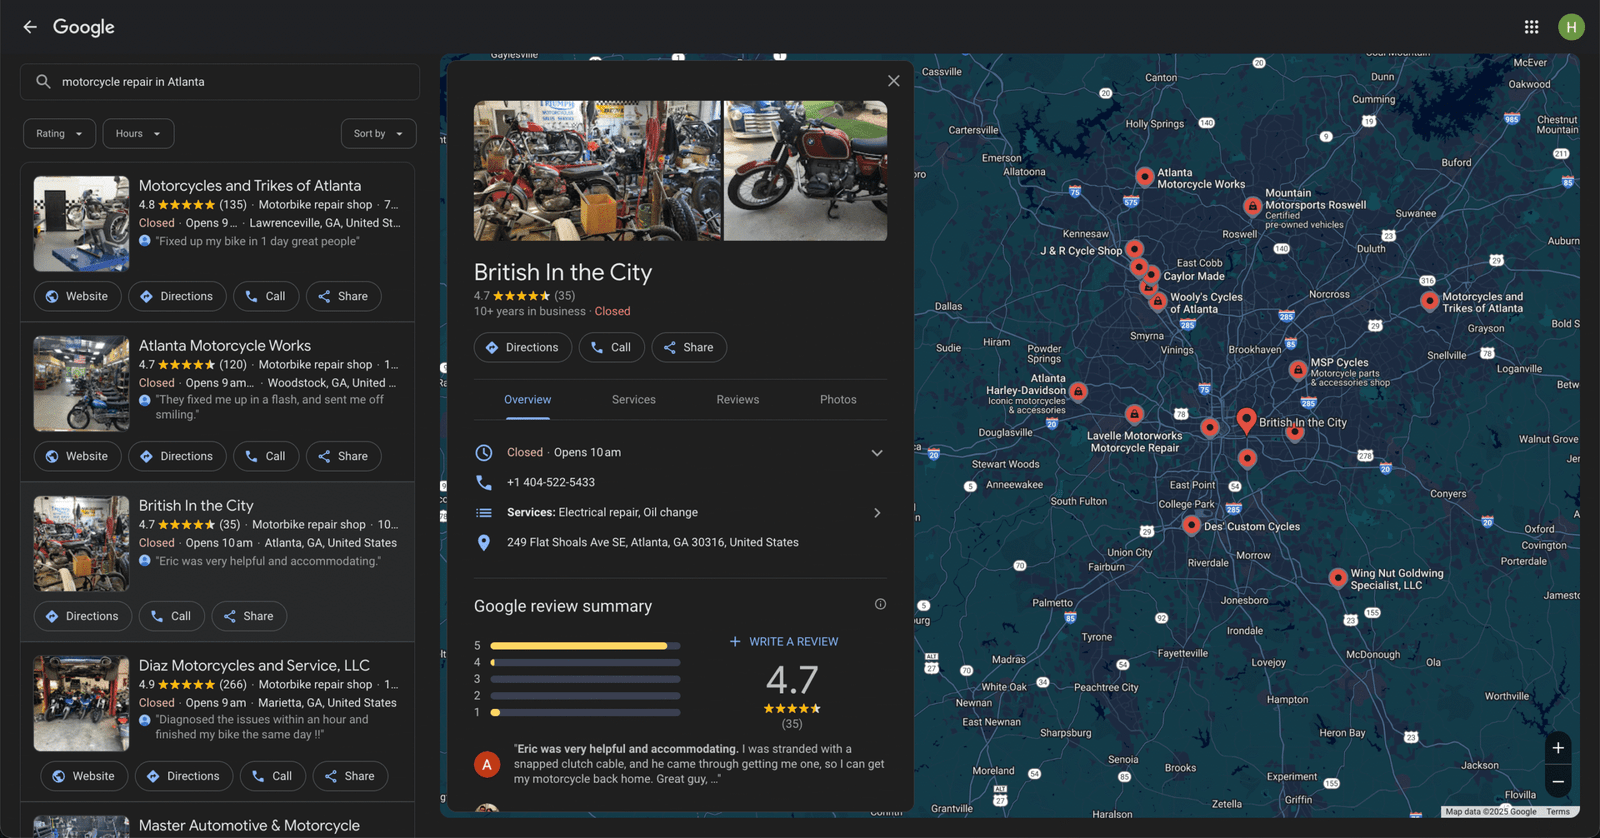Get Directions in British In the City list card

tap(83, 616)
